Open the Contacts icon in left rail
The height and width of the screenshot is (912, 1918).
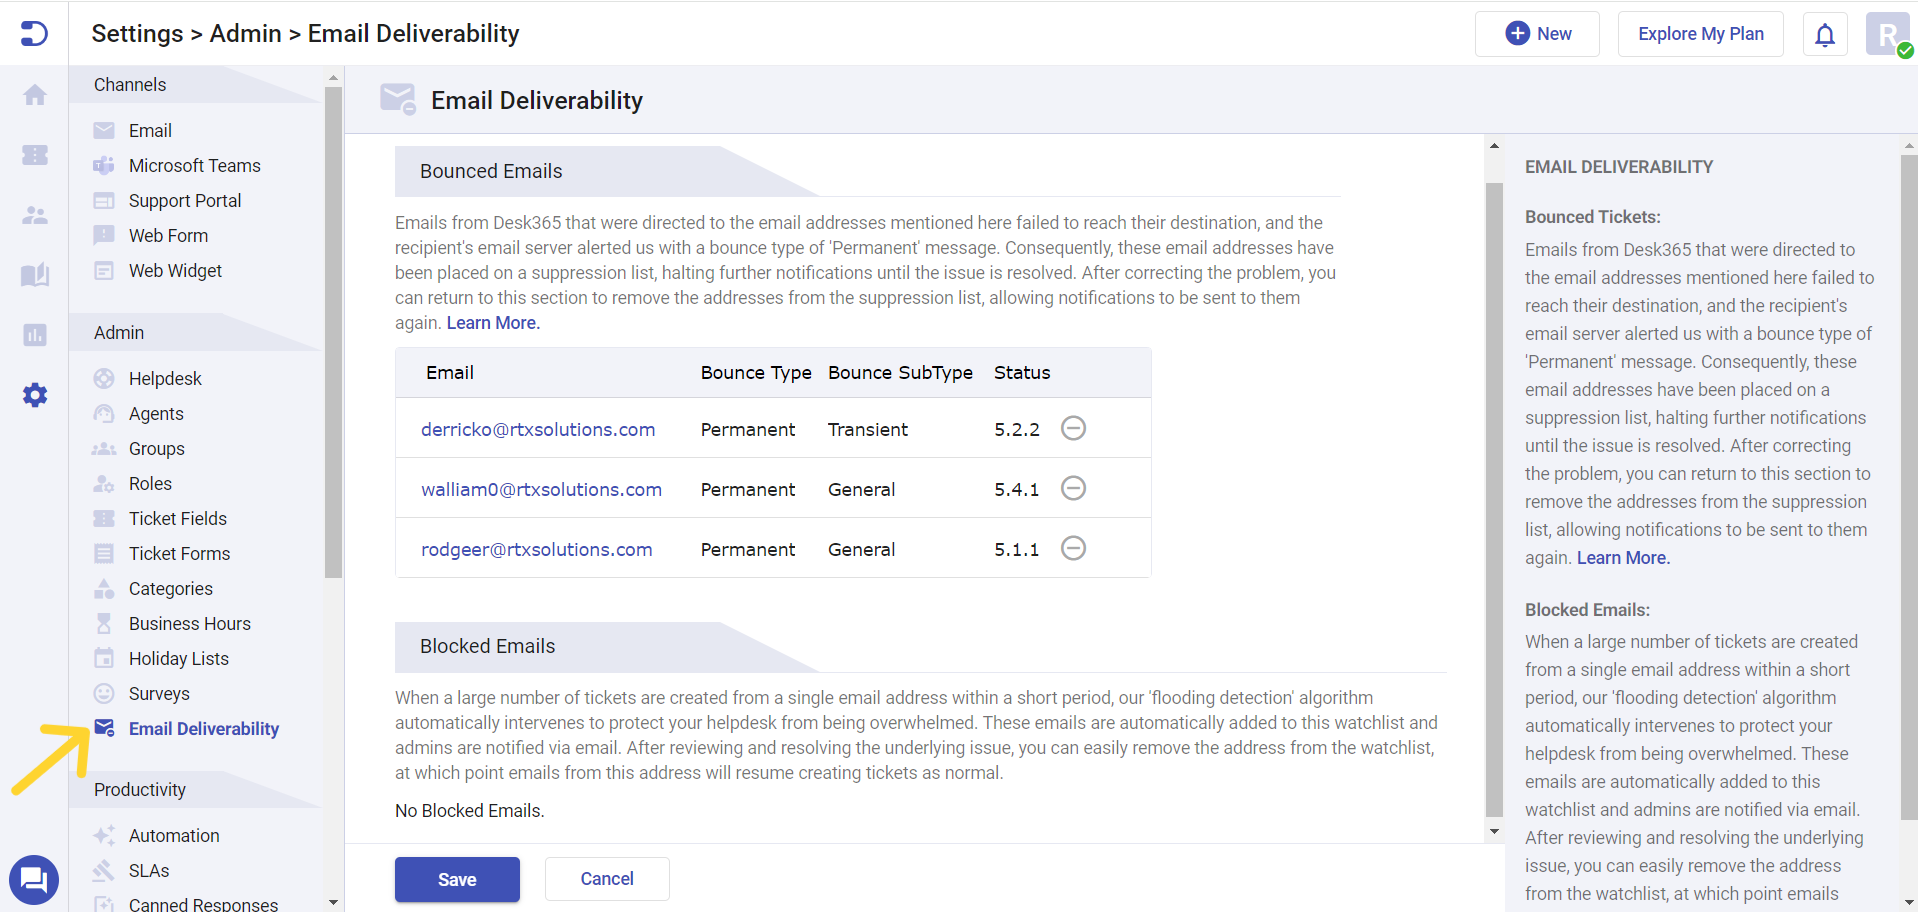click(35, 215)
